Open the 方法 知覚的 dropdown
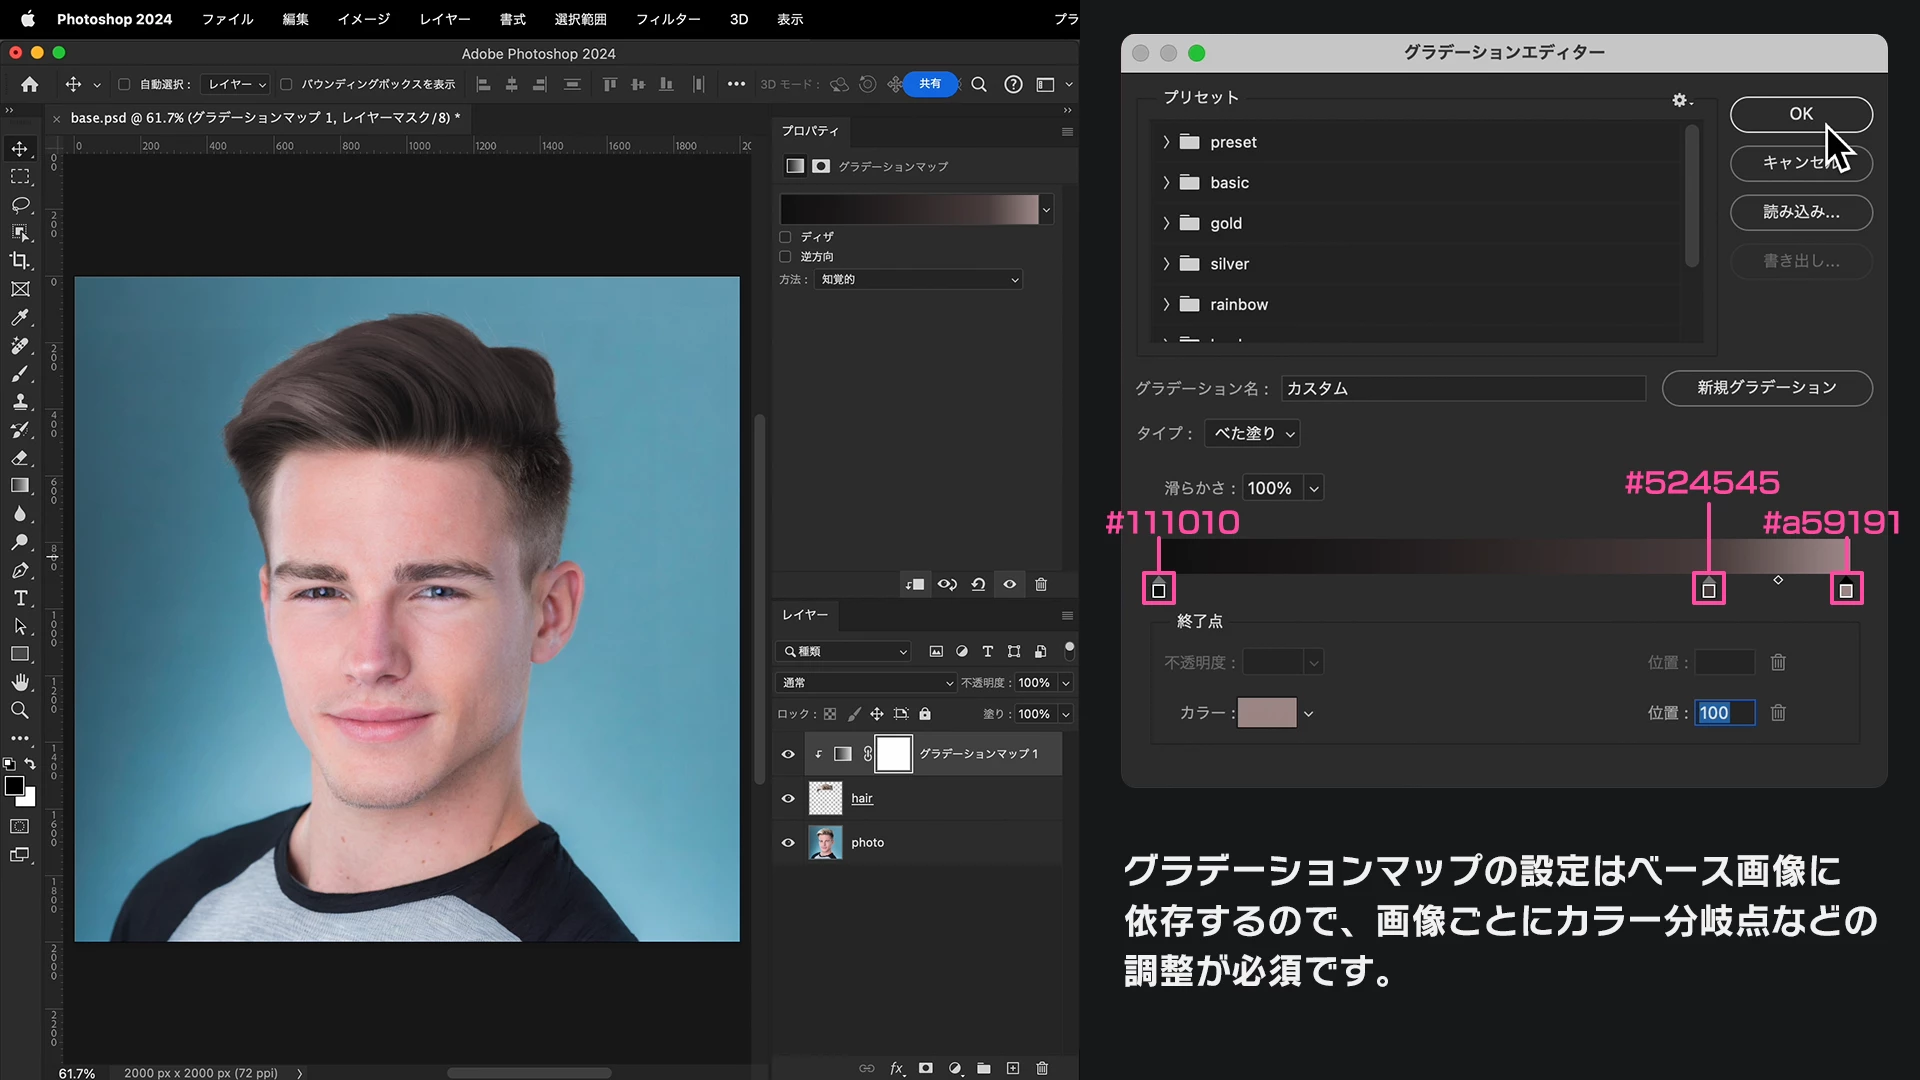 point(918,280)
